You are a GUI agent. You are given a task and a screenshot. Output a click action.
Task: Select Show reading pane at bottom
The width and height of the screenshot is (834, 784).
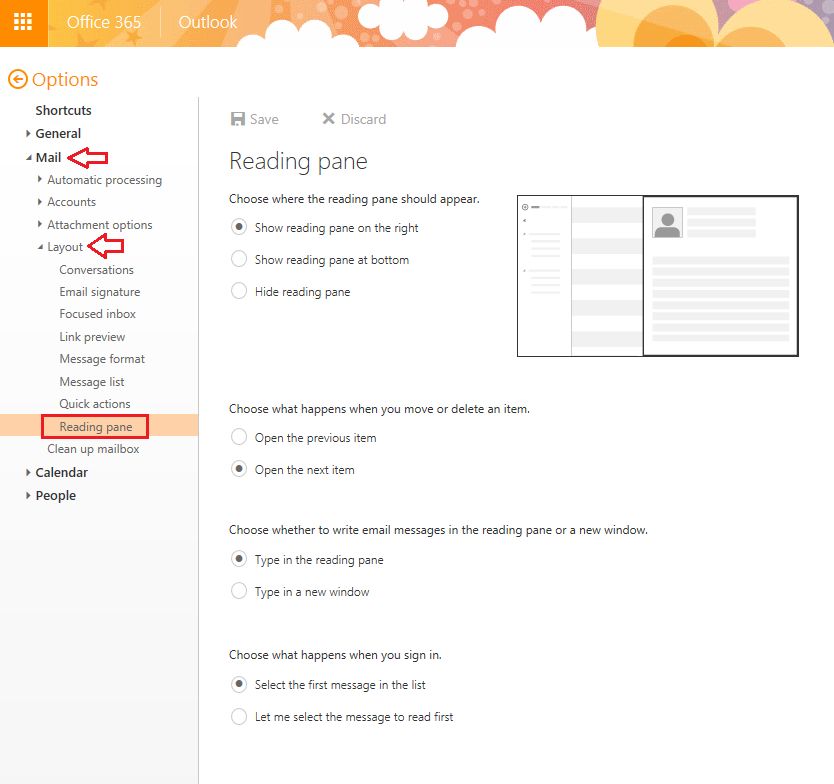point(239,259)
